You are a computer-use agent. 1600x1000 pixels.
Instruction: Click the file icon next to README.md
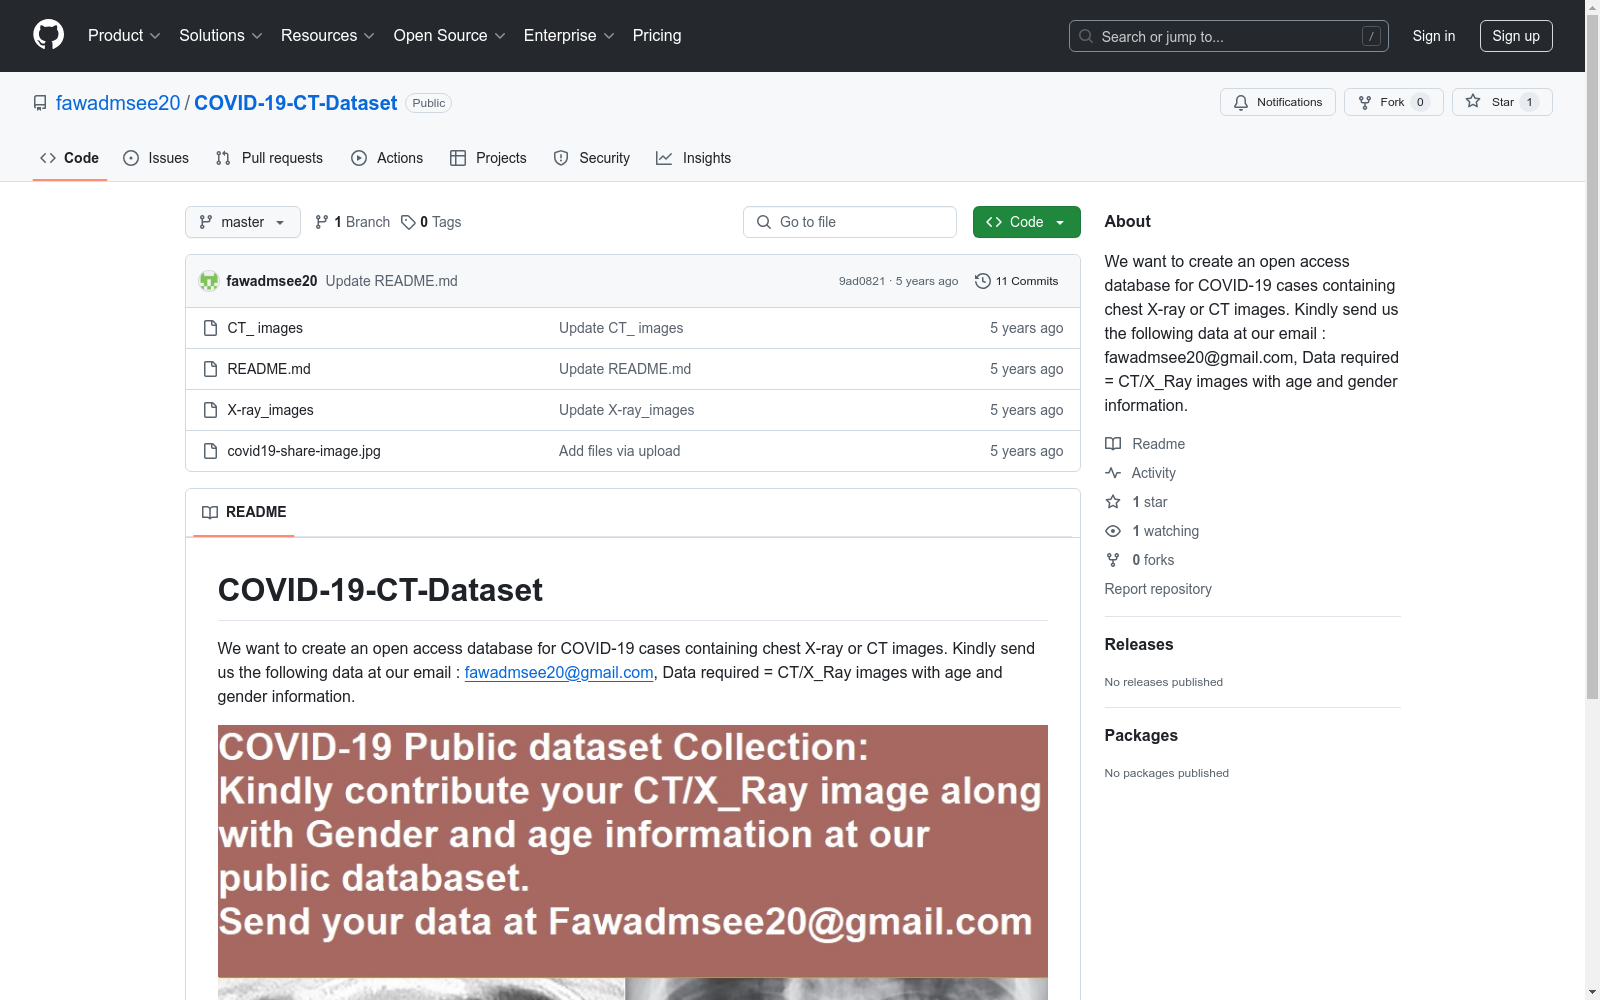click(210, 369)
